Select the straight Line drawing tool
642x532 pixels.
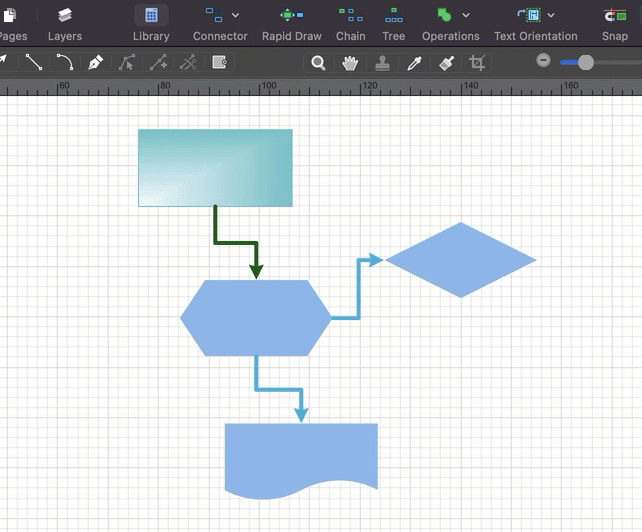point(34,62)
